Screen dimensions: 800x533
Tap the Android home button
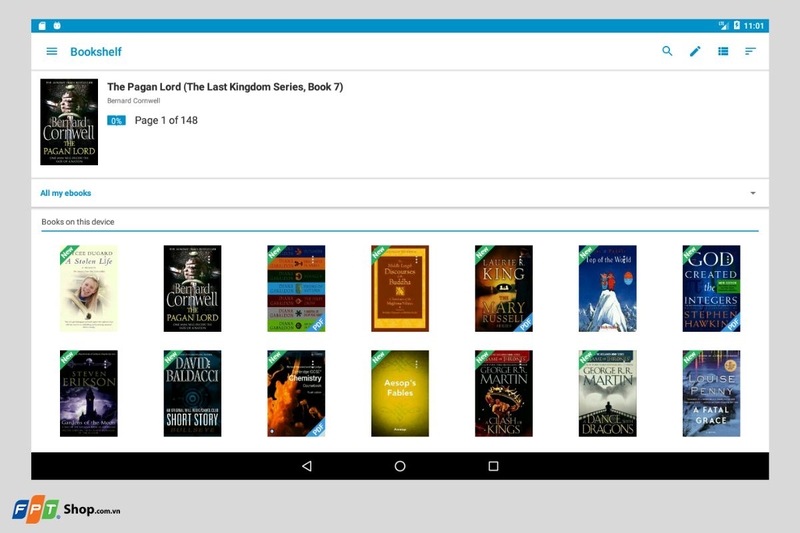point(400,466)
